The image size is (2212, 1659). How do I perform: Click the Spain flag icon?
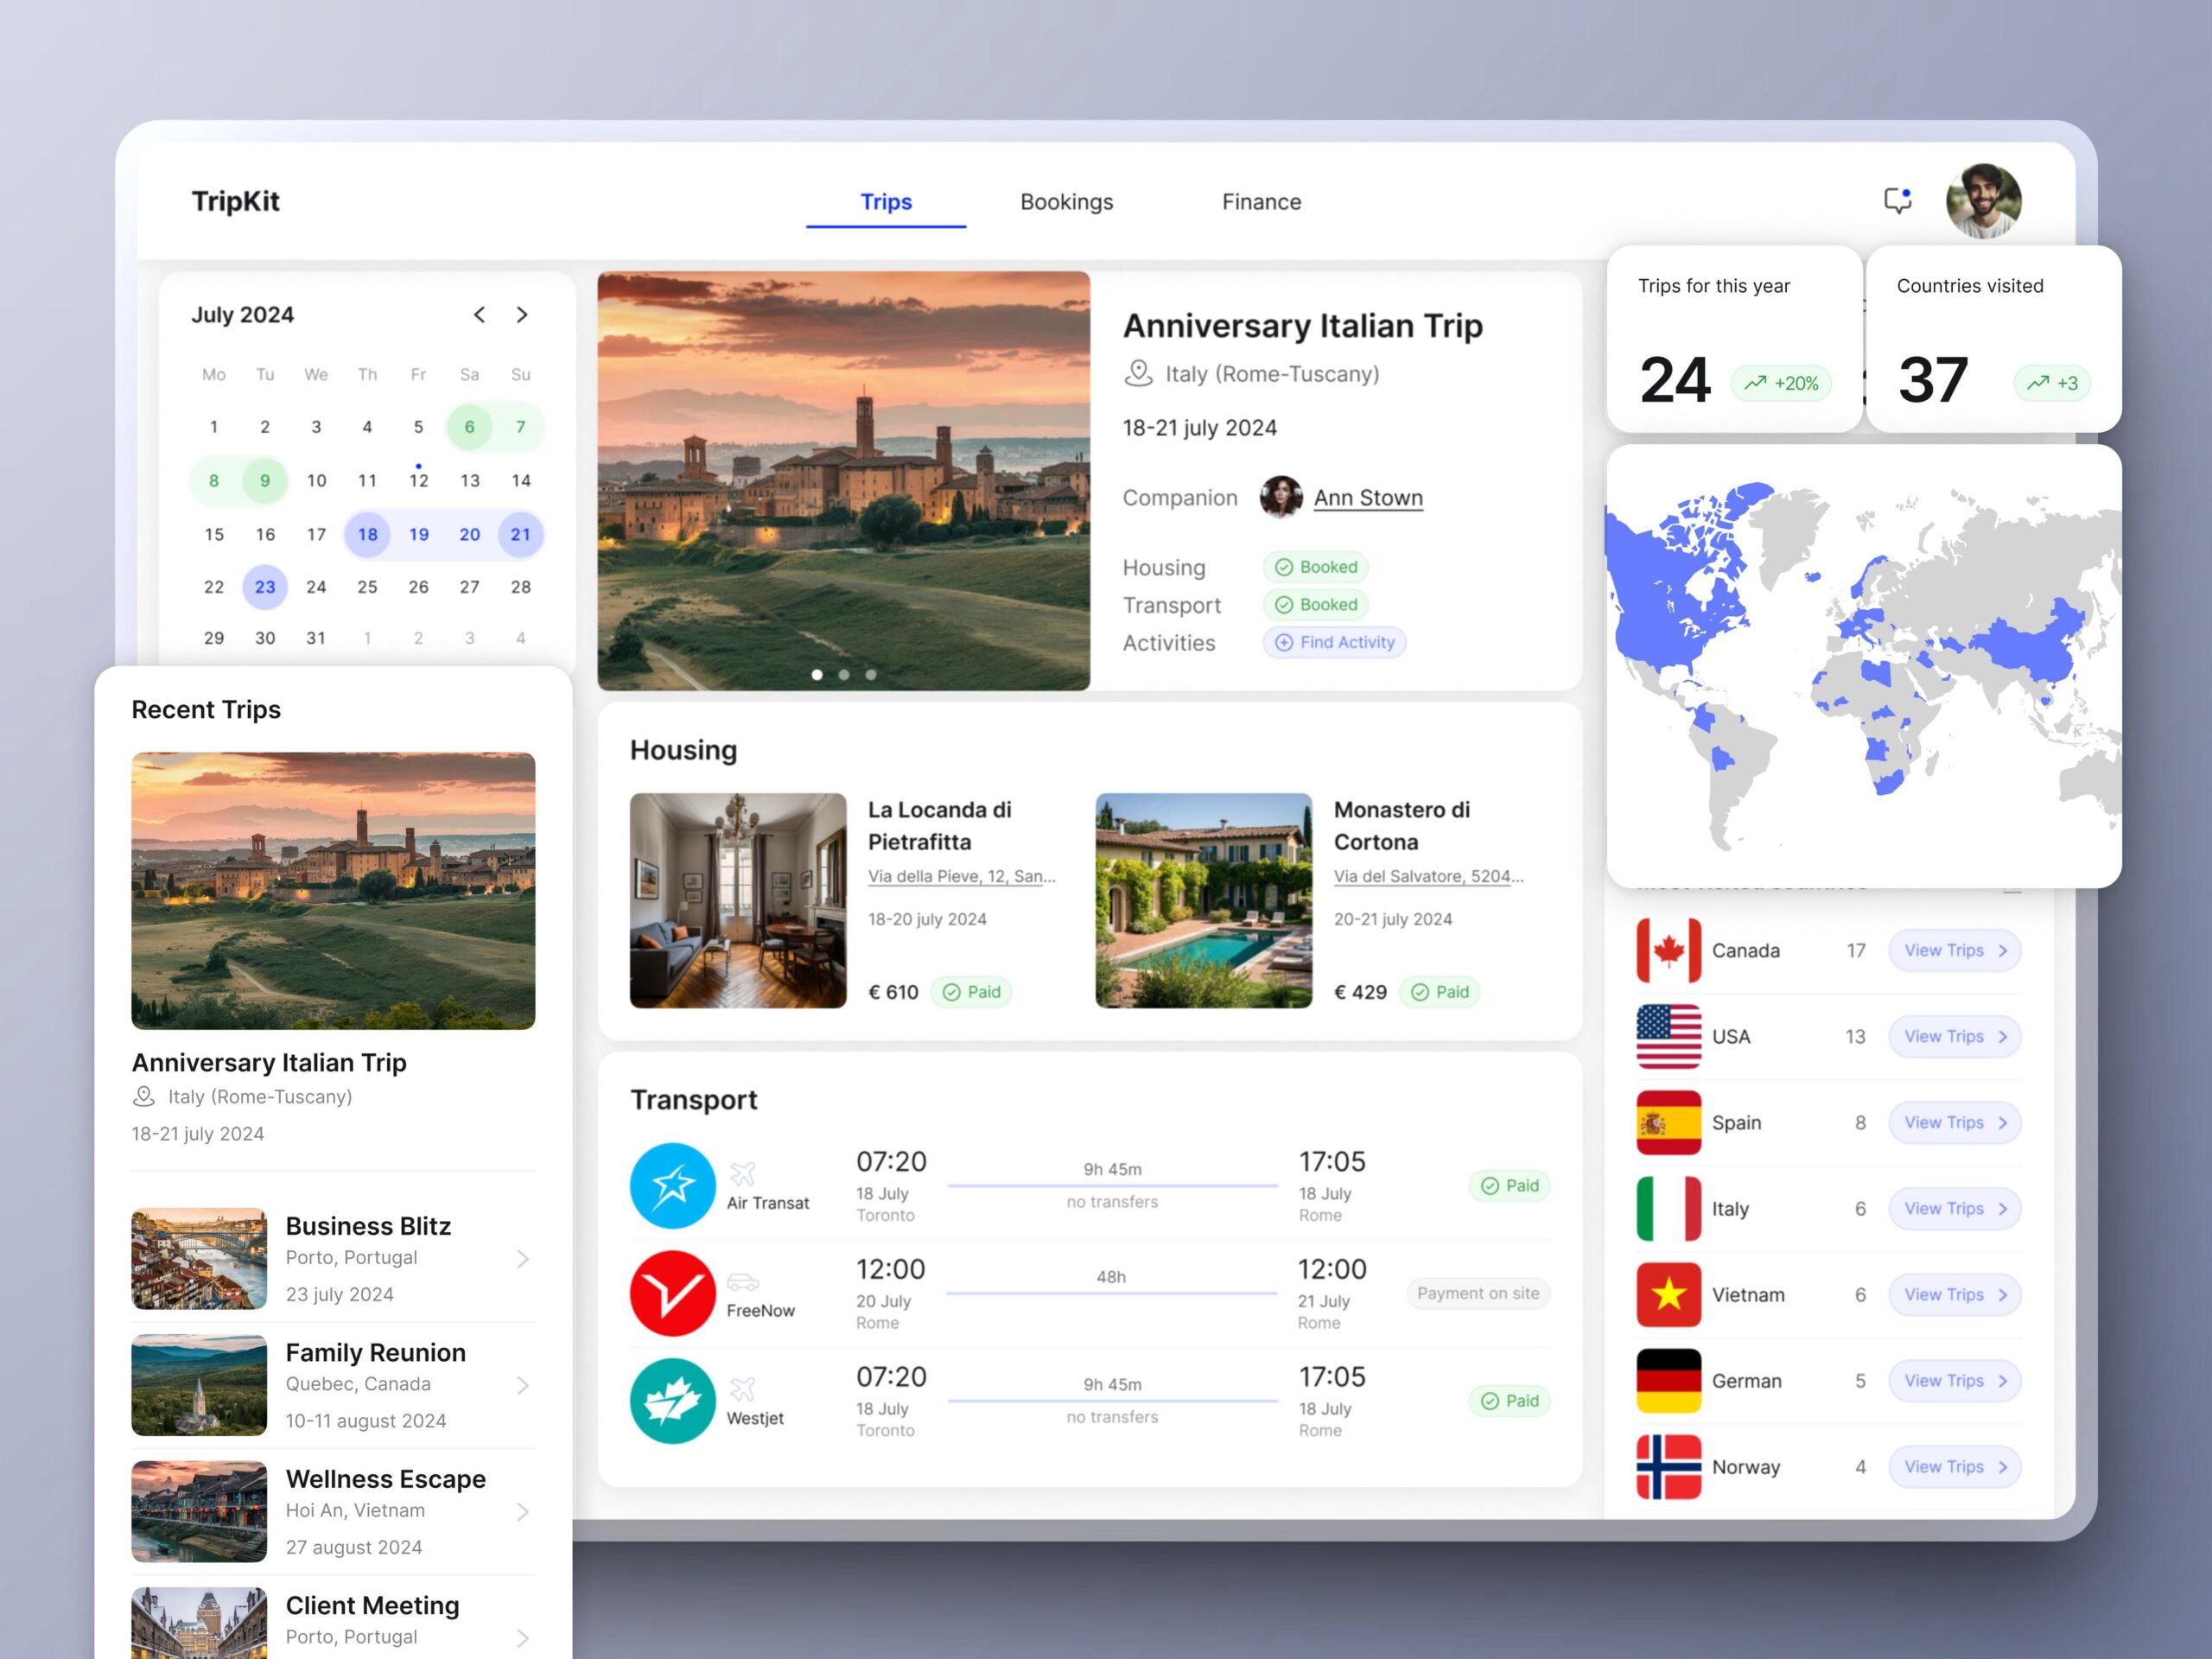pos(1669,1123)
